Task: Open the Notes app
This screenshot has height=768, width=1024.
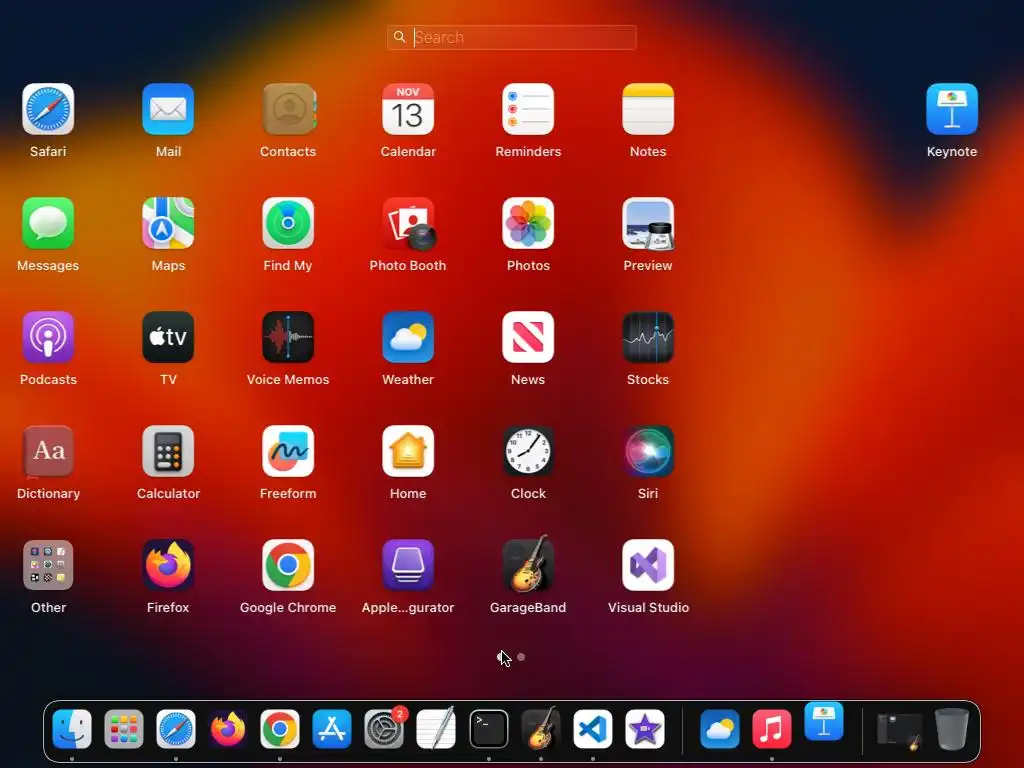Action: click(648, 109)
